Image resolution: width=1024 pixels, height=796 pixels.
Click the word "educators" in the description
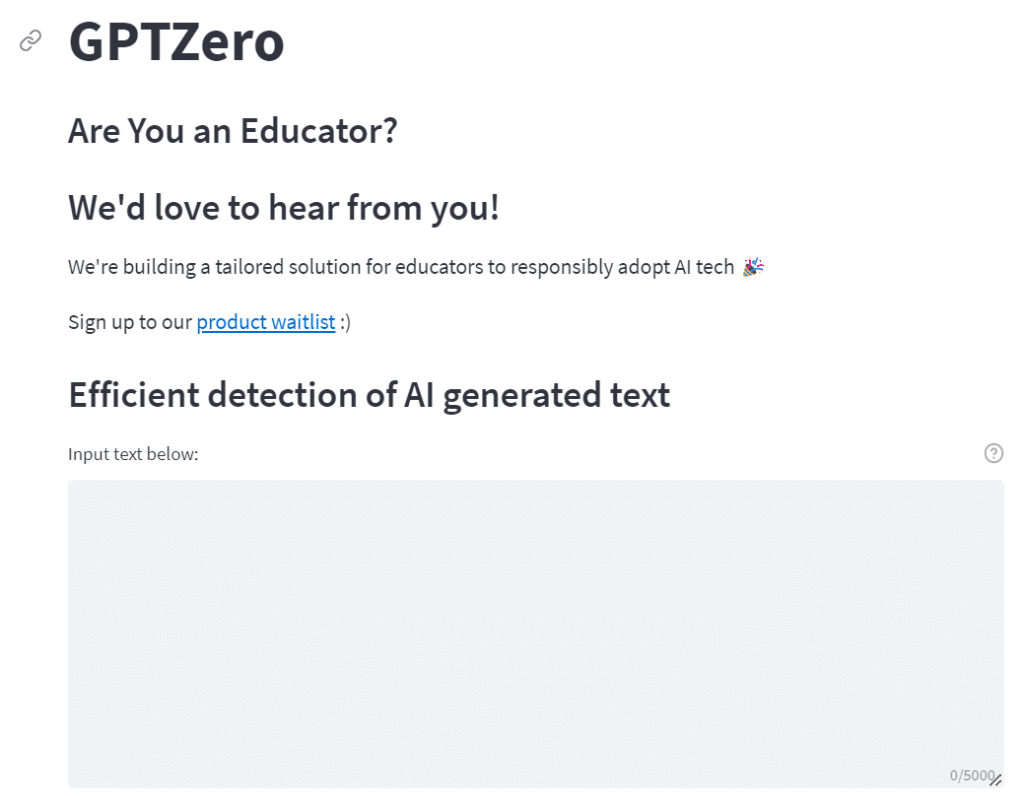point(435,267)
